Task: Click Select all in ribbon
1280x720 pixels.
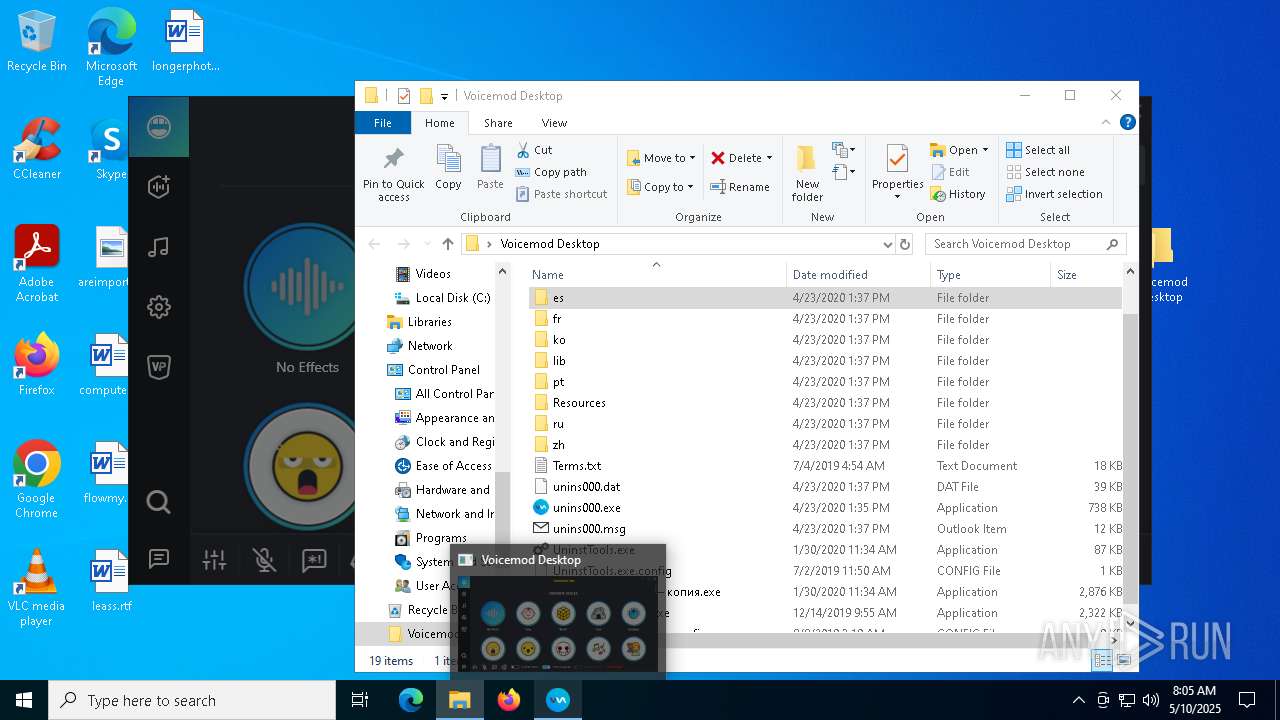Action: coord(1038,150)
